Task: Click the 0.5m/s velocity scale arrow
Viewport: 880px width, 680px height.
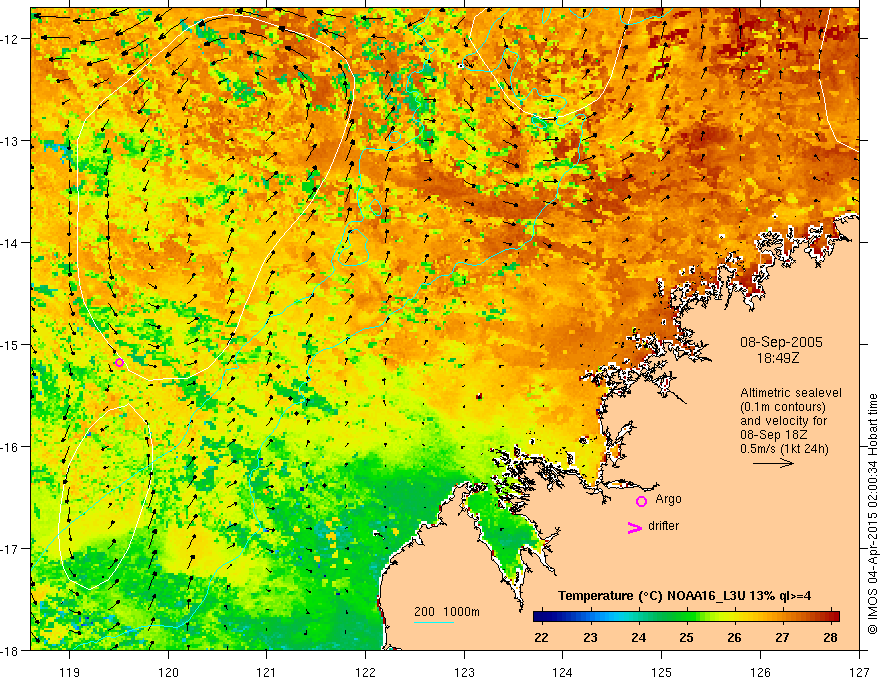Action: coord(773,463)
